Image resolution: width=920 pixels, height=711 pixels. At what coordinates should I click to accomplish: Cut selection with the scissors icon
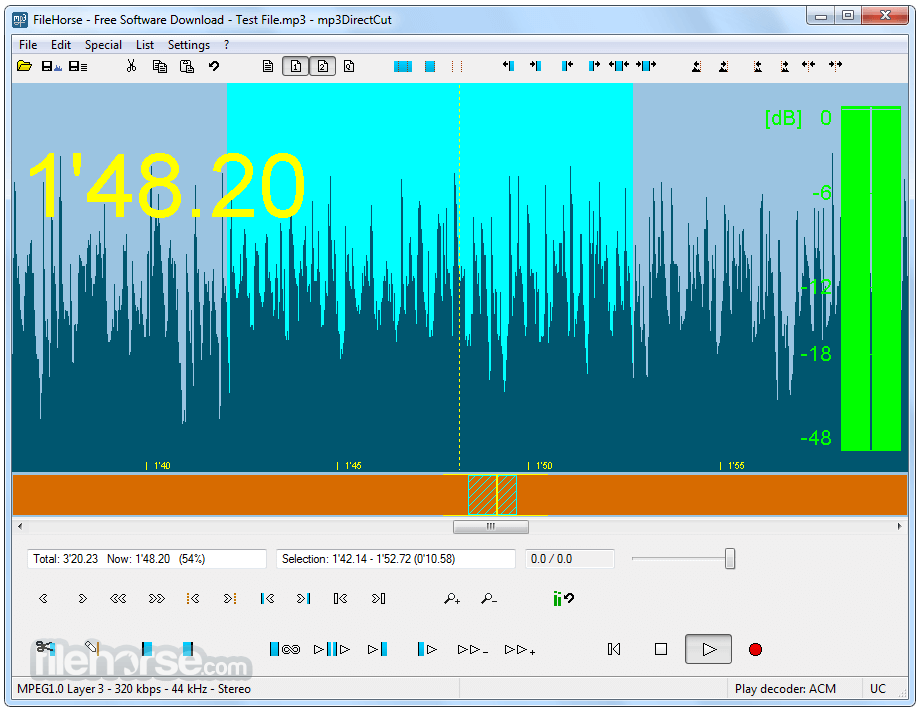[x=131, y=66]
